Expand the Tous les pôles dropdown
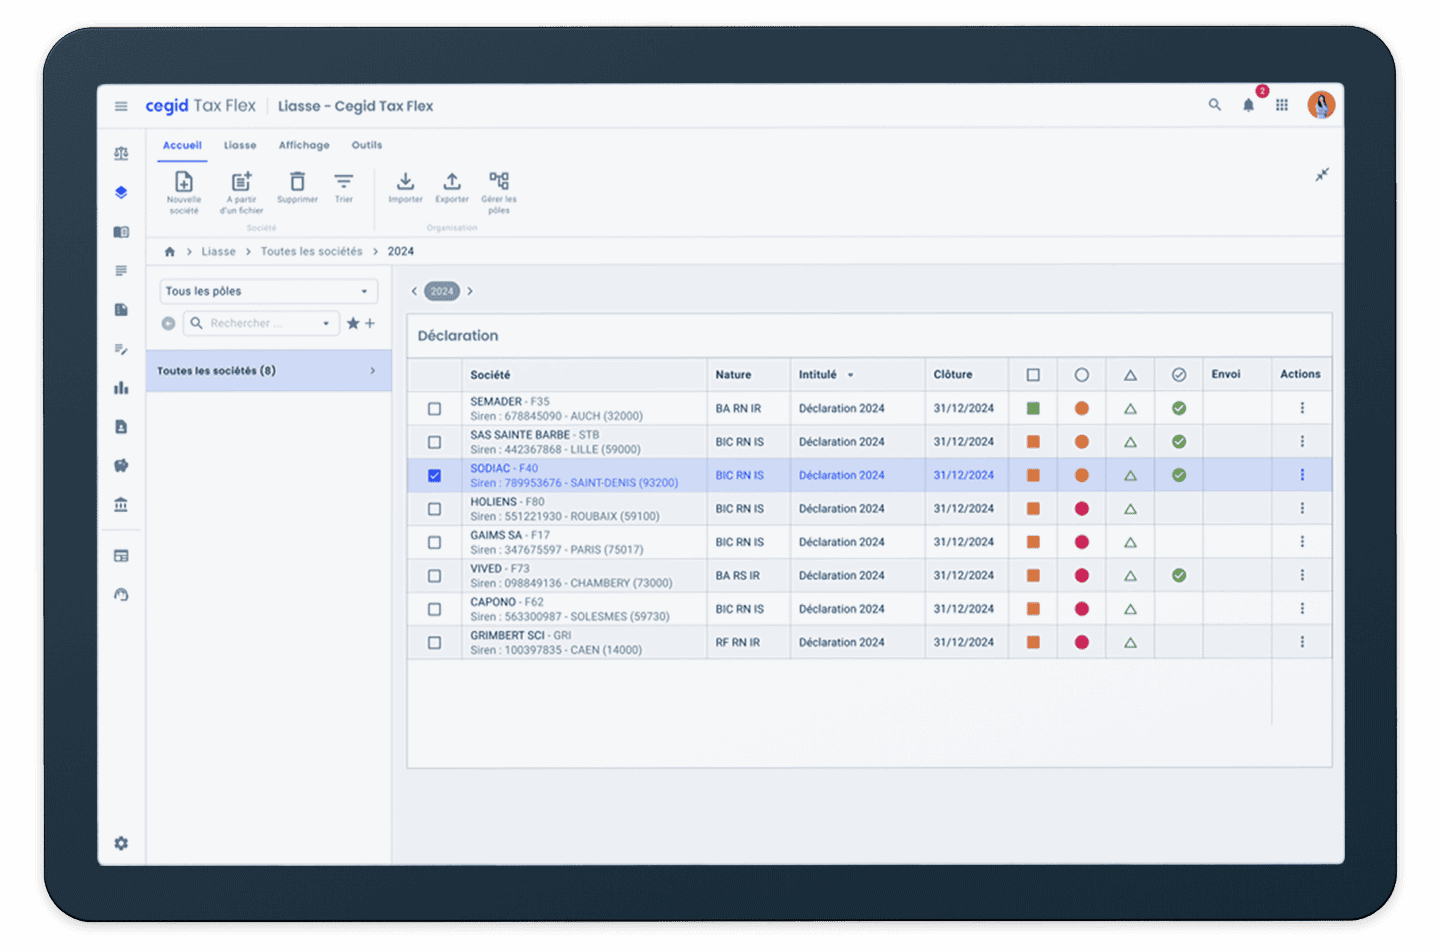 point(364,292)
